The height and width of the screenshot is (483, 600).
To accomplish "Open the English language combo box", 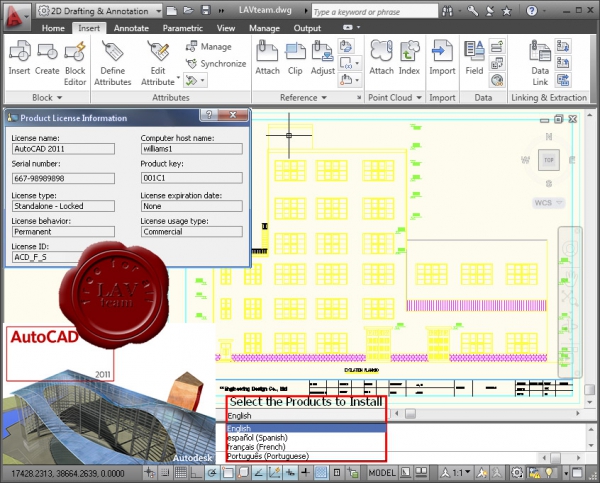I will pos(306,416).
